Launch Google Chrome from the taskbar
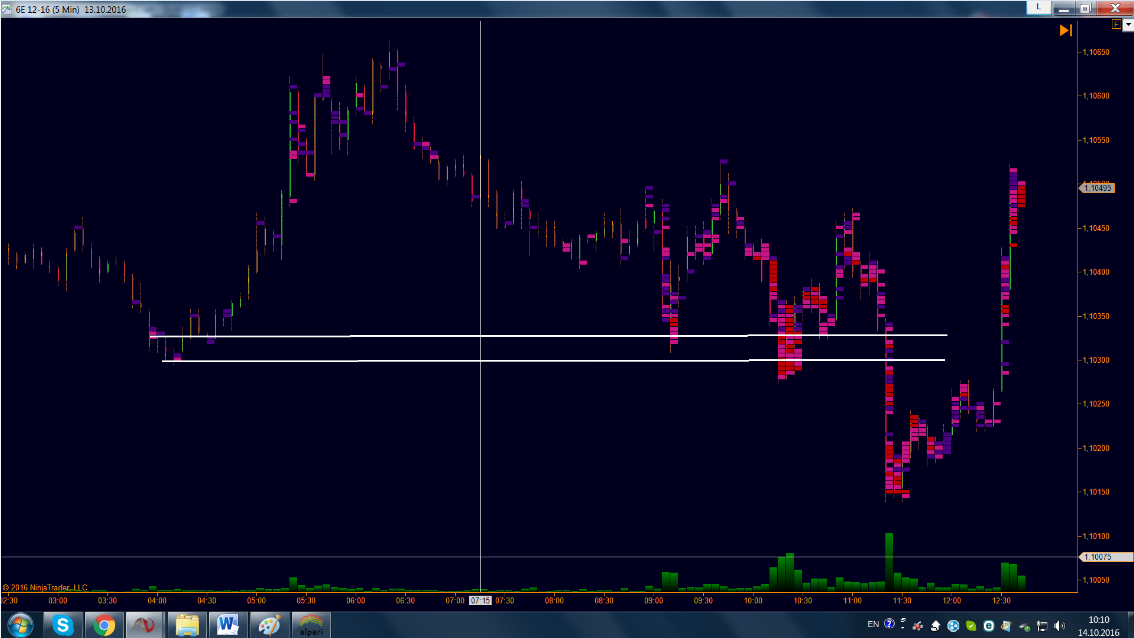The width and height of the screenshot is (1134, 638). click(x=104, y=625)
